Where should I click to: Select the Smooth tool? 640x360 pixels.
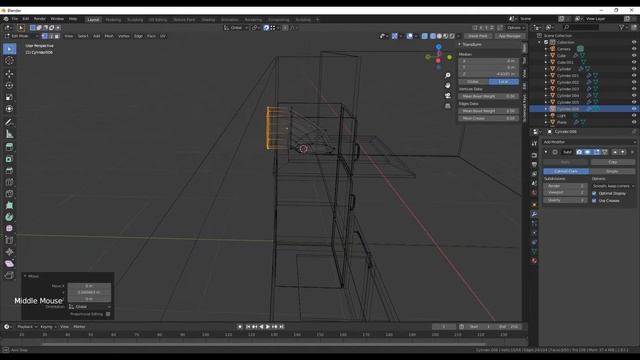[9, 229]
